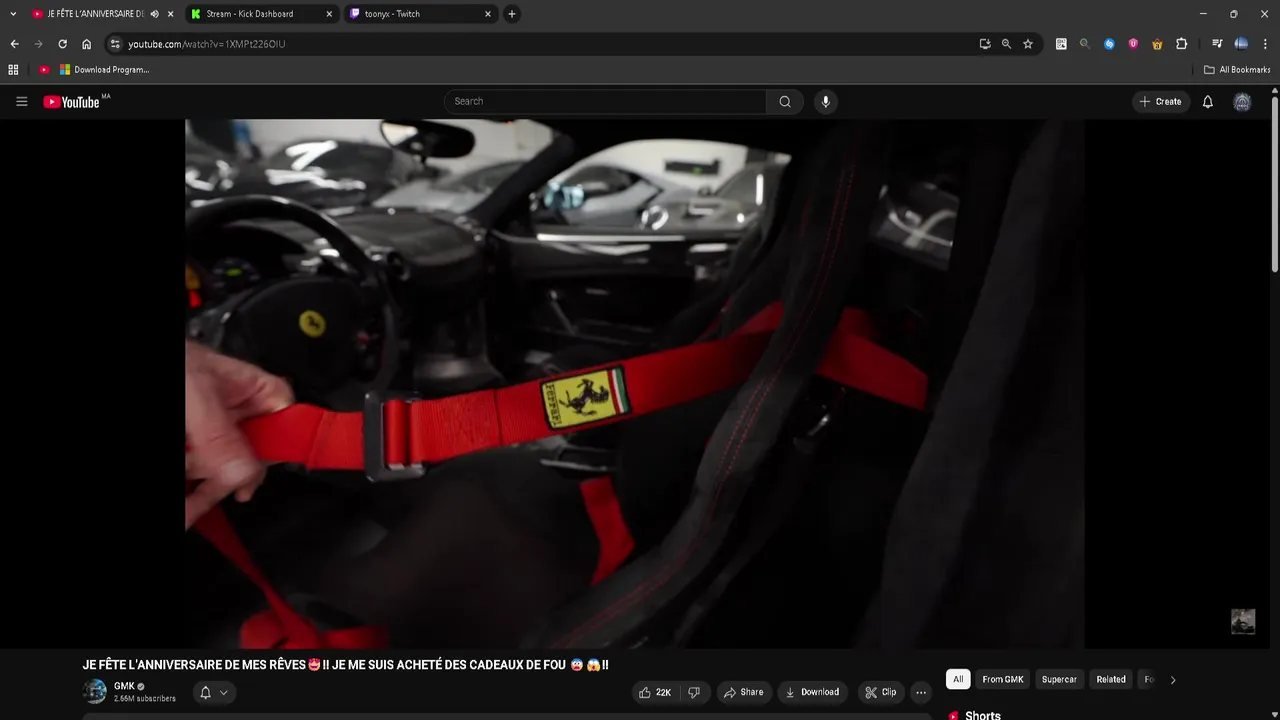Click the zoom magnifier in address bar
1280x720 pixels.
click(1006, 44)
